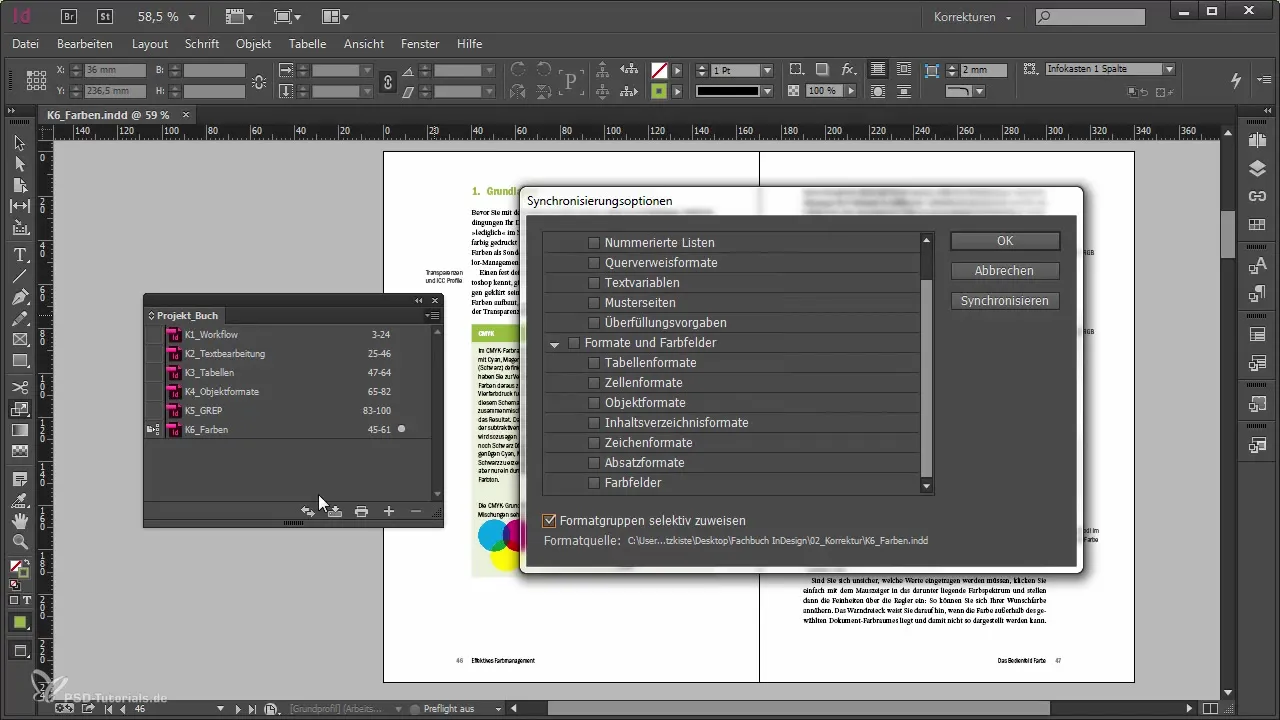1280x720 pixels.
Task: Open the Datei menu
Action: click(x=26, y=44)
